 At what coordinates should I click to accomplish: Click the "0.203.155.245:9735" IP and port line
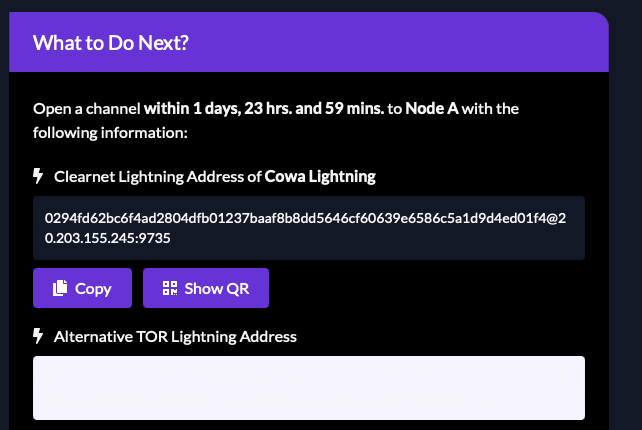[x=111, y=238]
